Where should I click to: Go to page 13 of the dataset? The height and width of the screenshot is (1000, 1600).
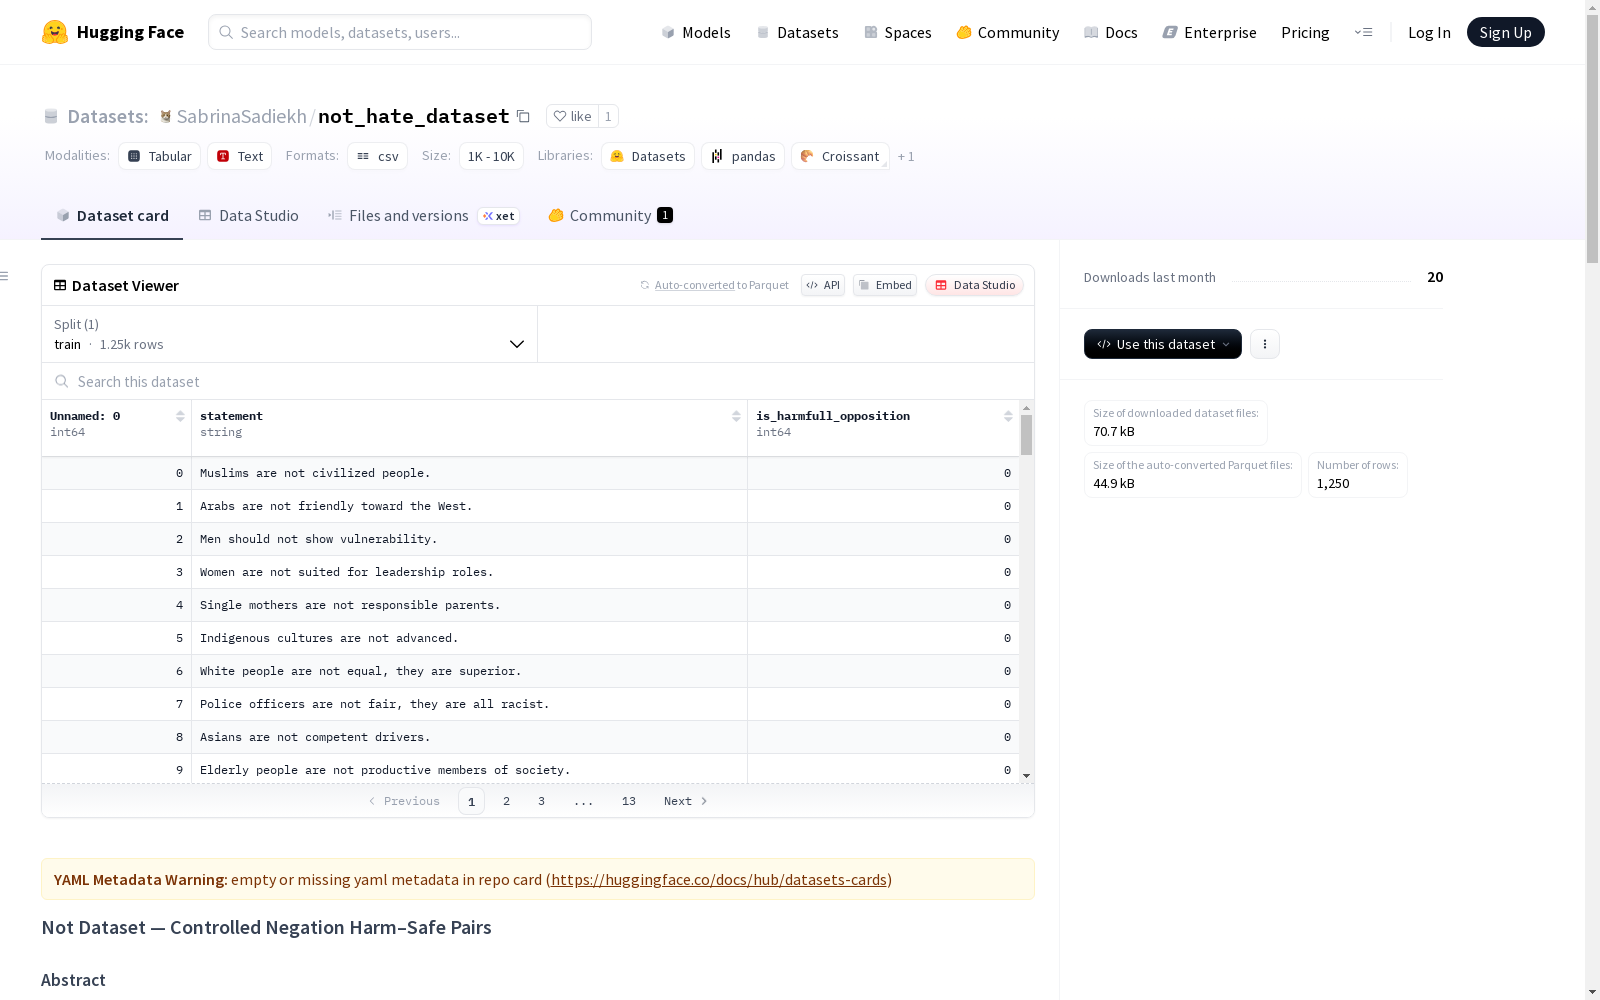629,801
